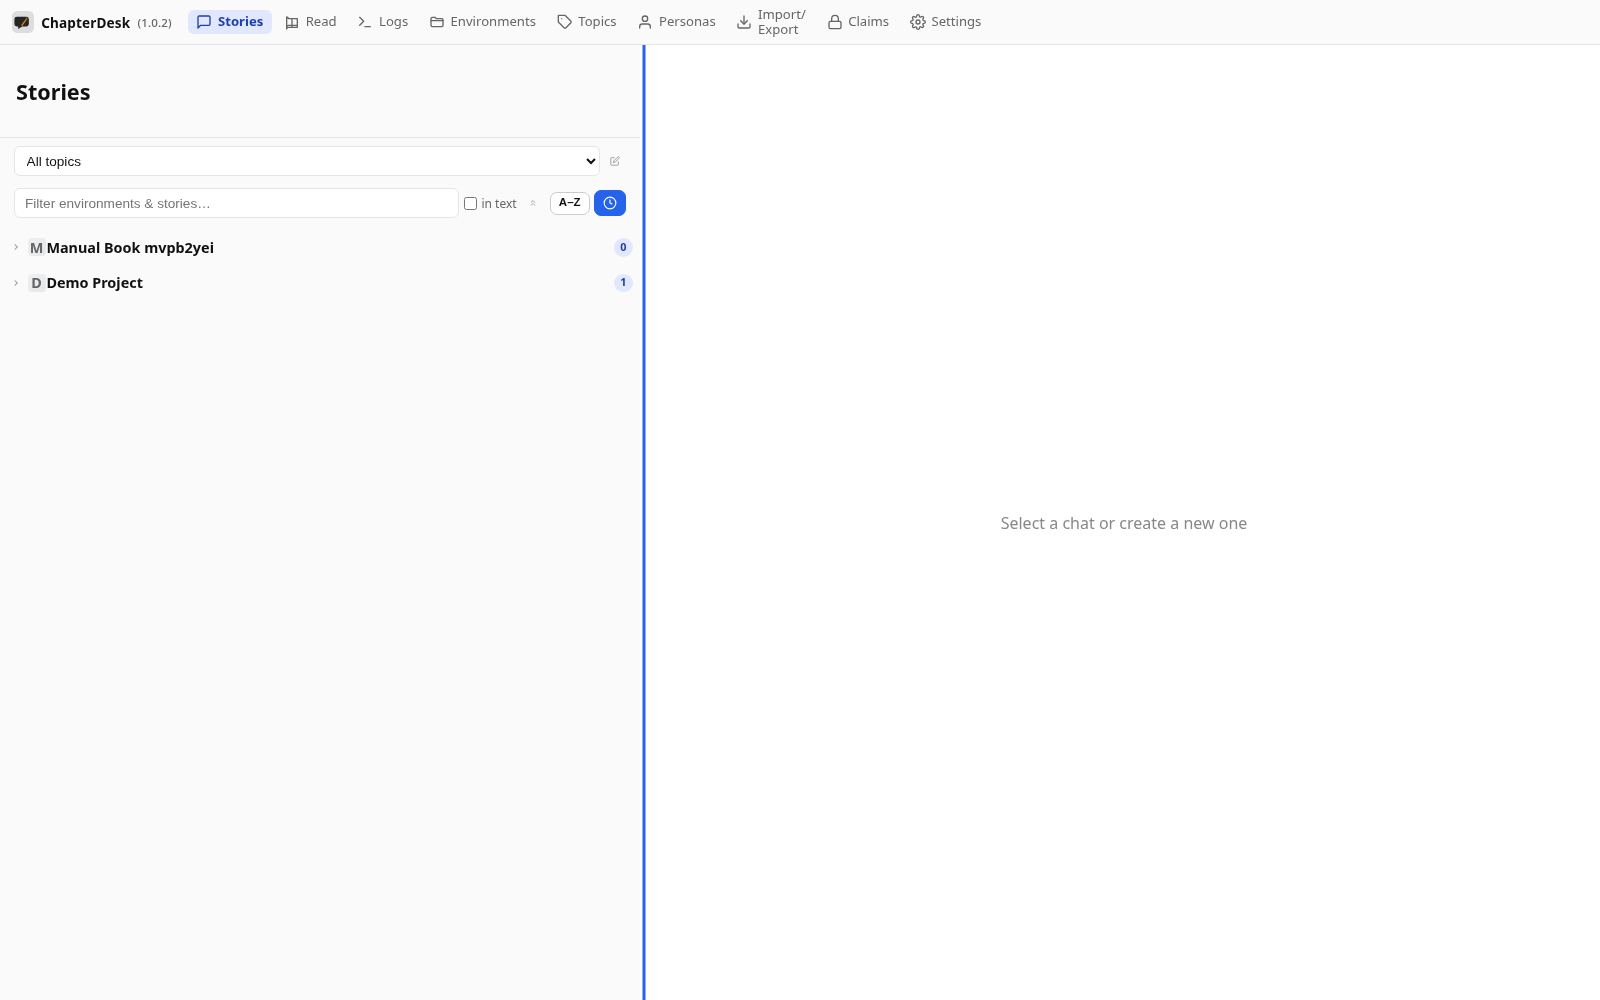Click the ChapterDesk logo icon
This screenshot has height=1000, width=1600.
(22, 22)
